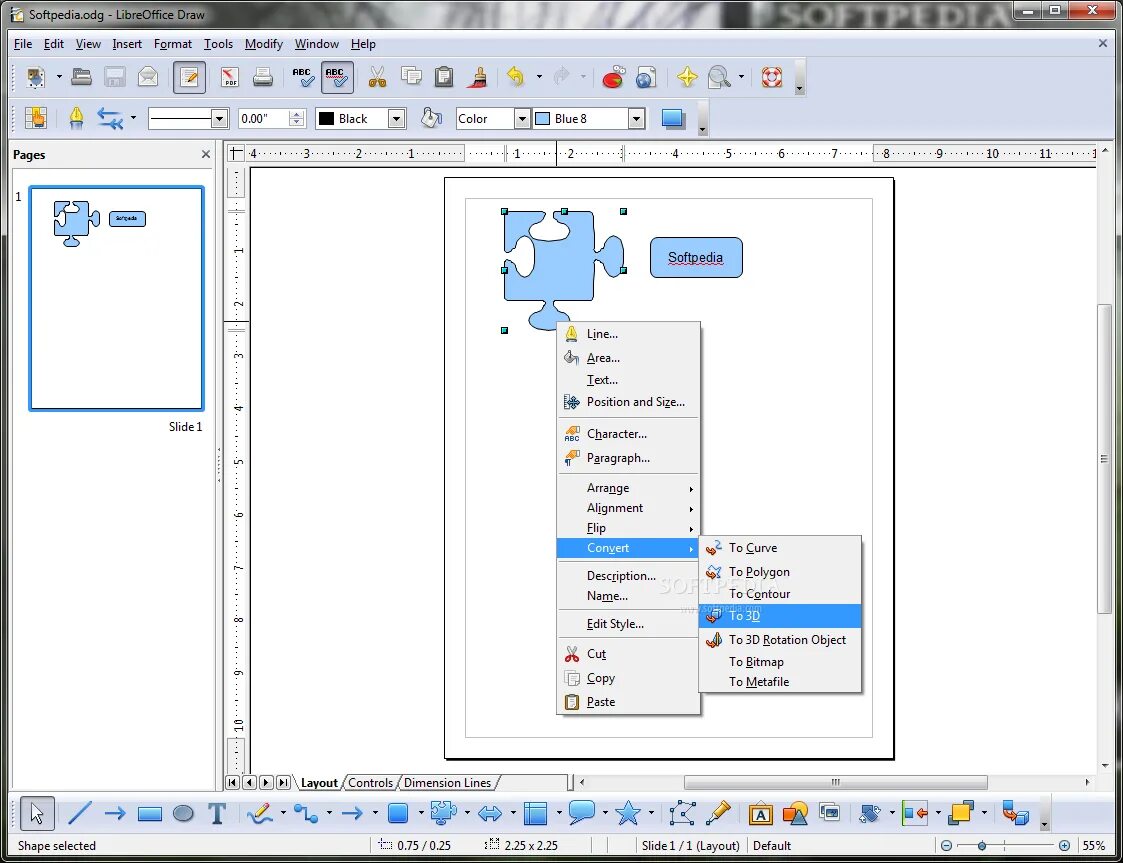
Task: Expand the Alignment submenu
Action: click(628, 508)
